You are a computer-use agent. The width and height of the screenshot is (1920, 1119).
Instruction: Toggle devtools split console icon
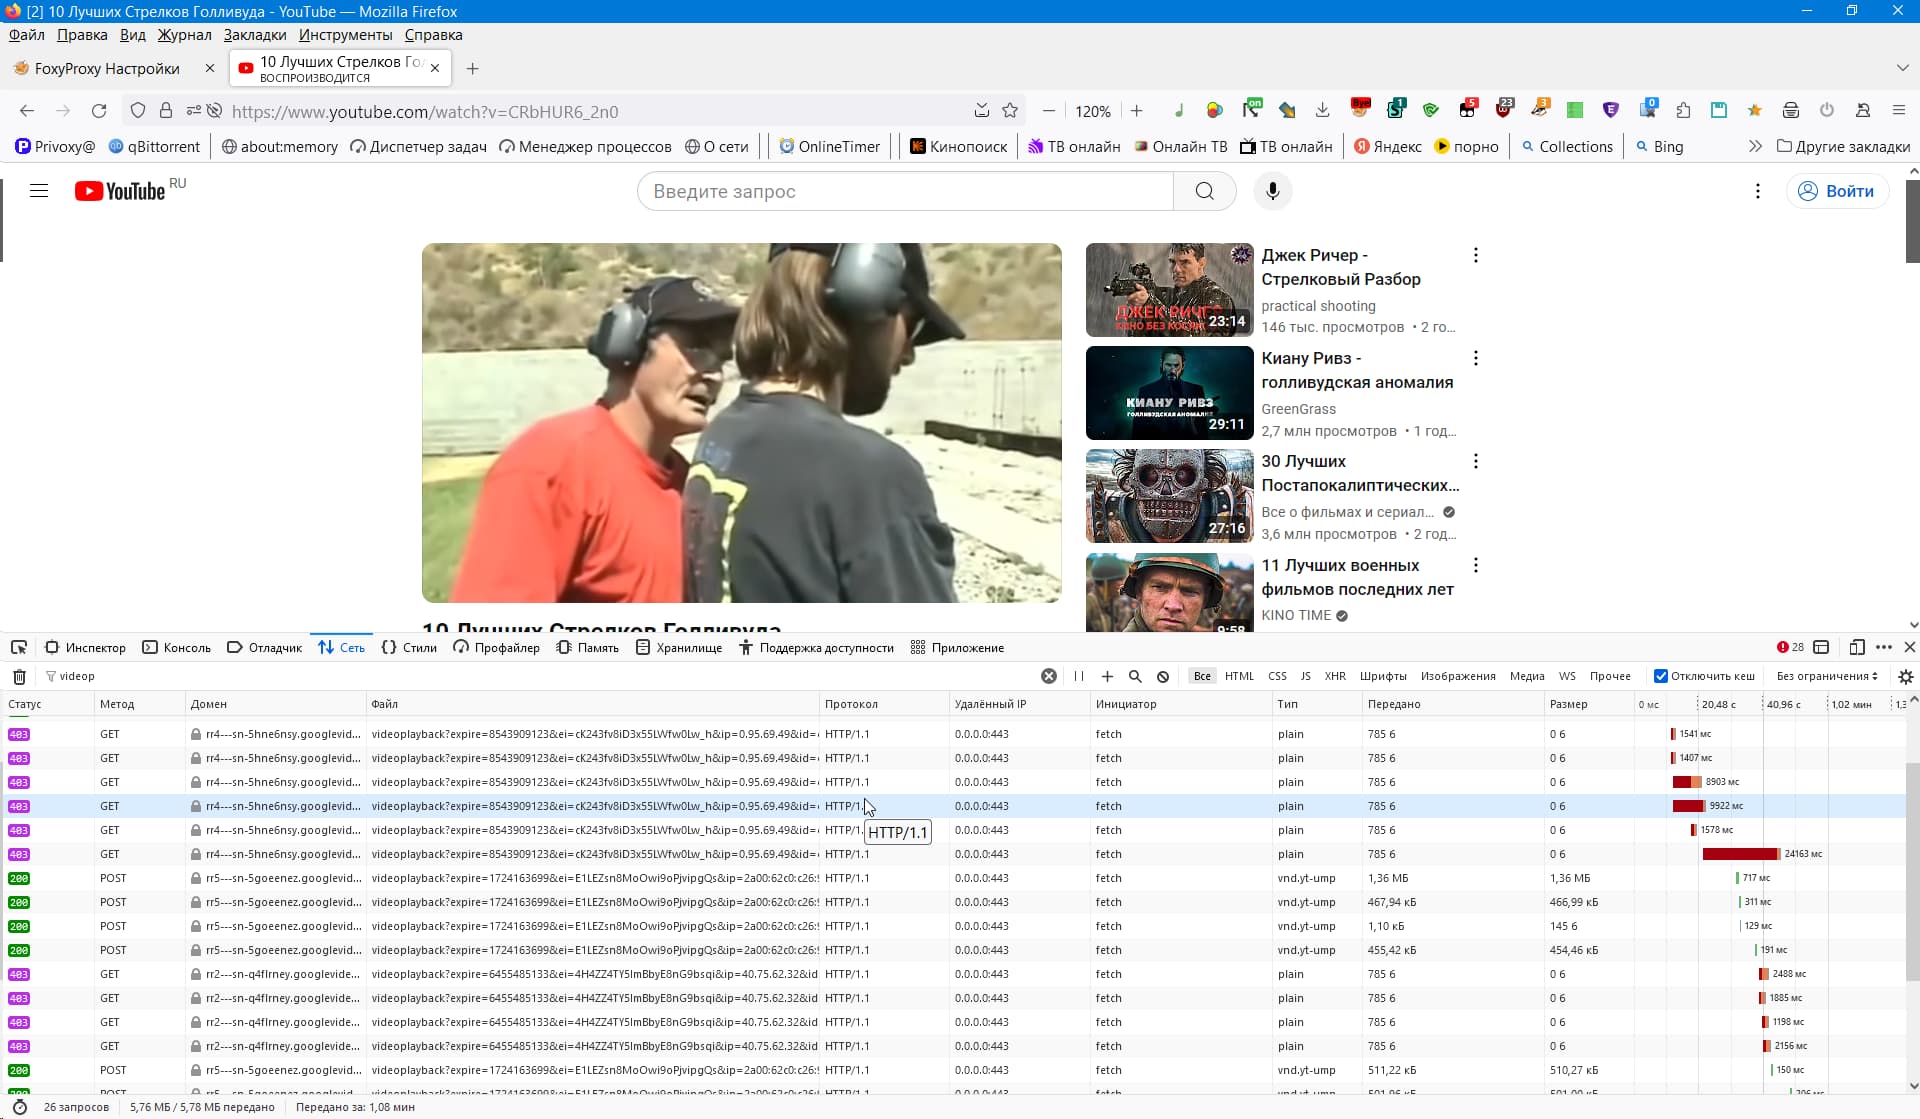point(1821,647)
